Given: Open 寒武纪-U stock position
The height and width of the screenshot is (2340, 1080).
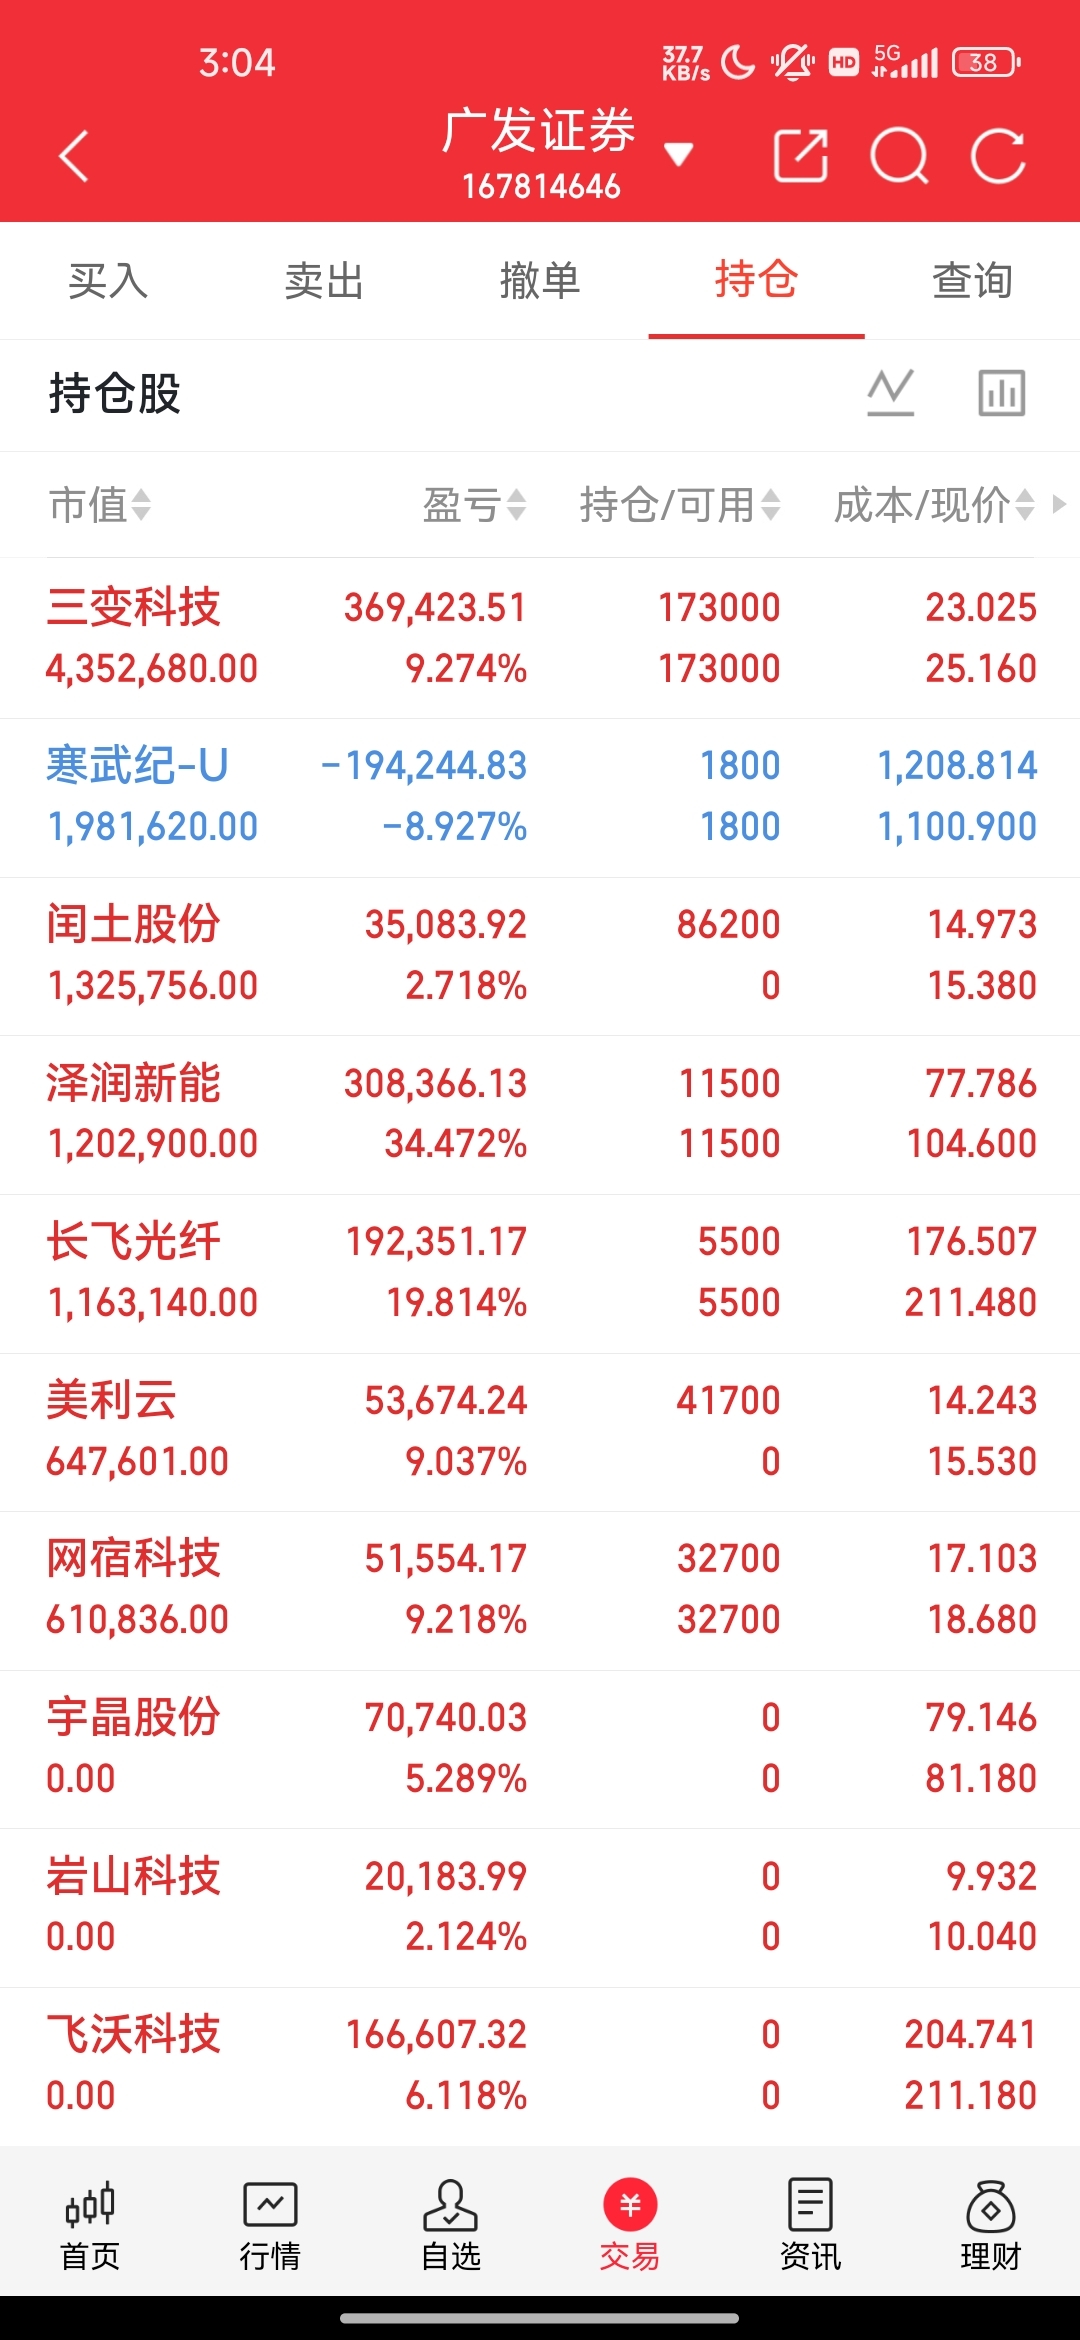Looking at the screenshot, I should point(540,797).
